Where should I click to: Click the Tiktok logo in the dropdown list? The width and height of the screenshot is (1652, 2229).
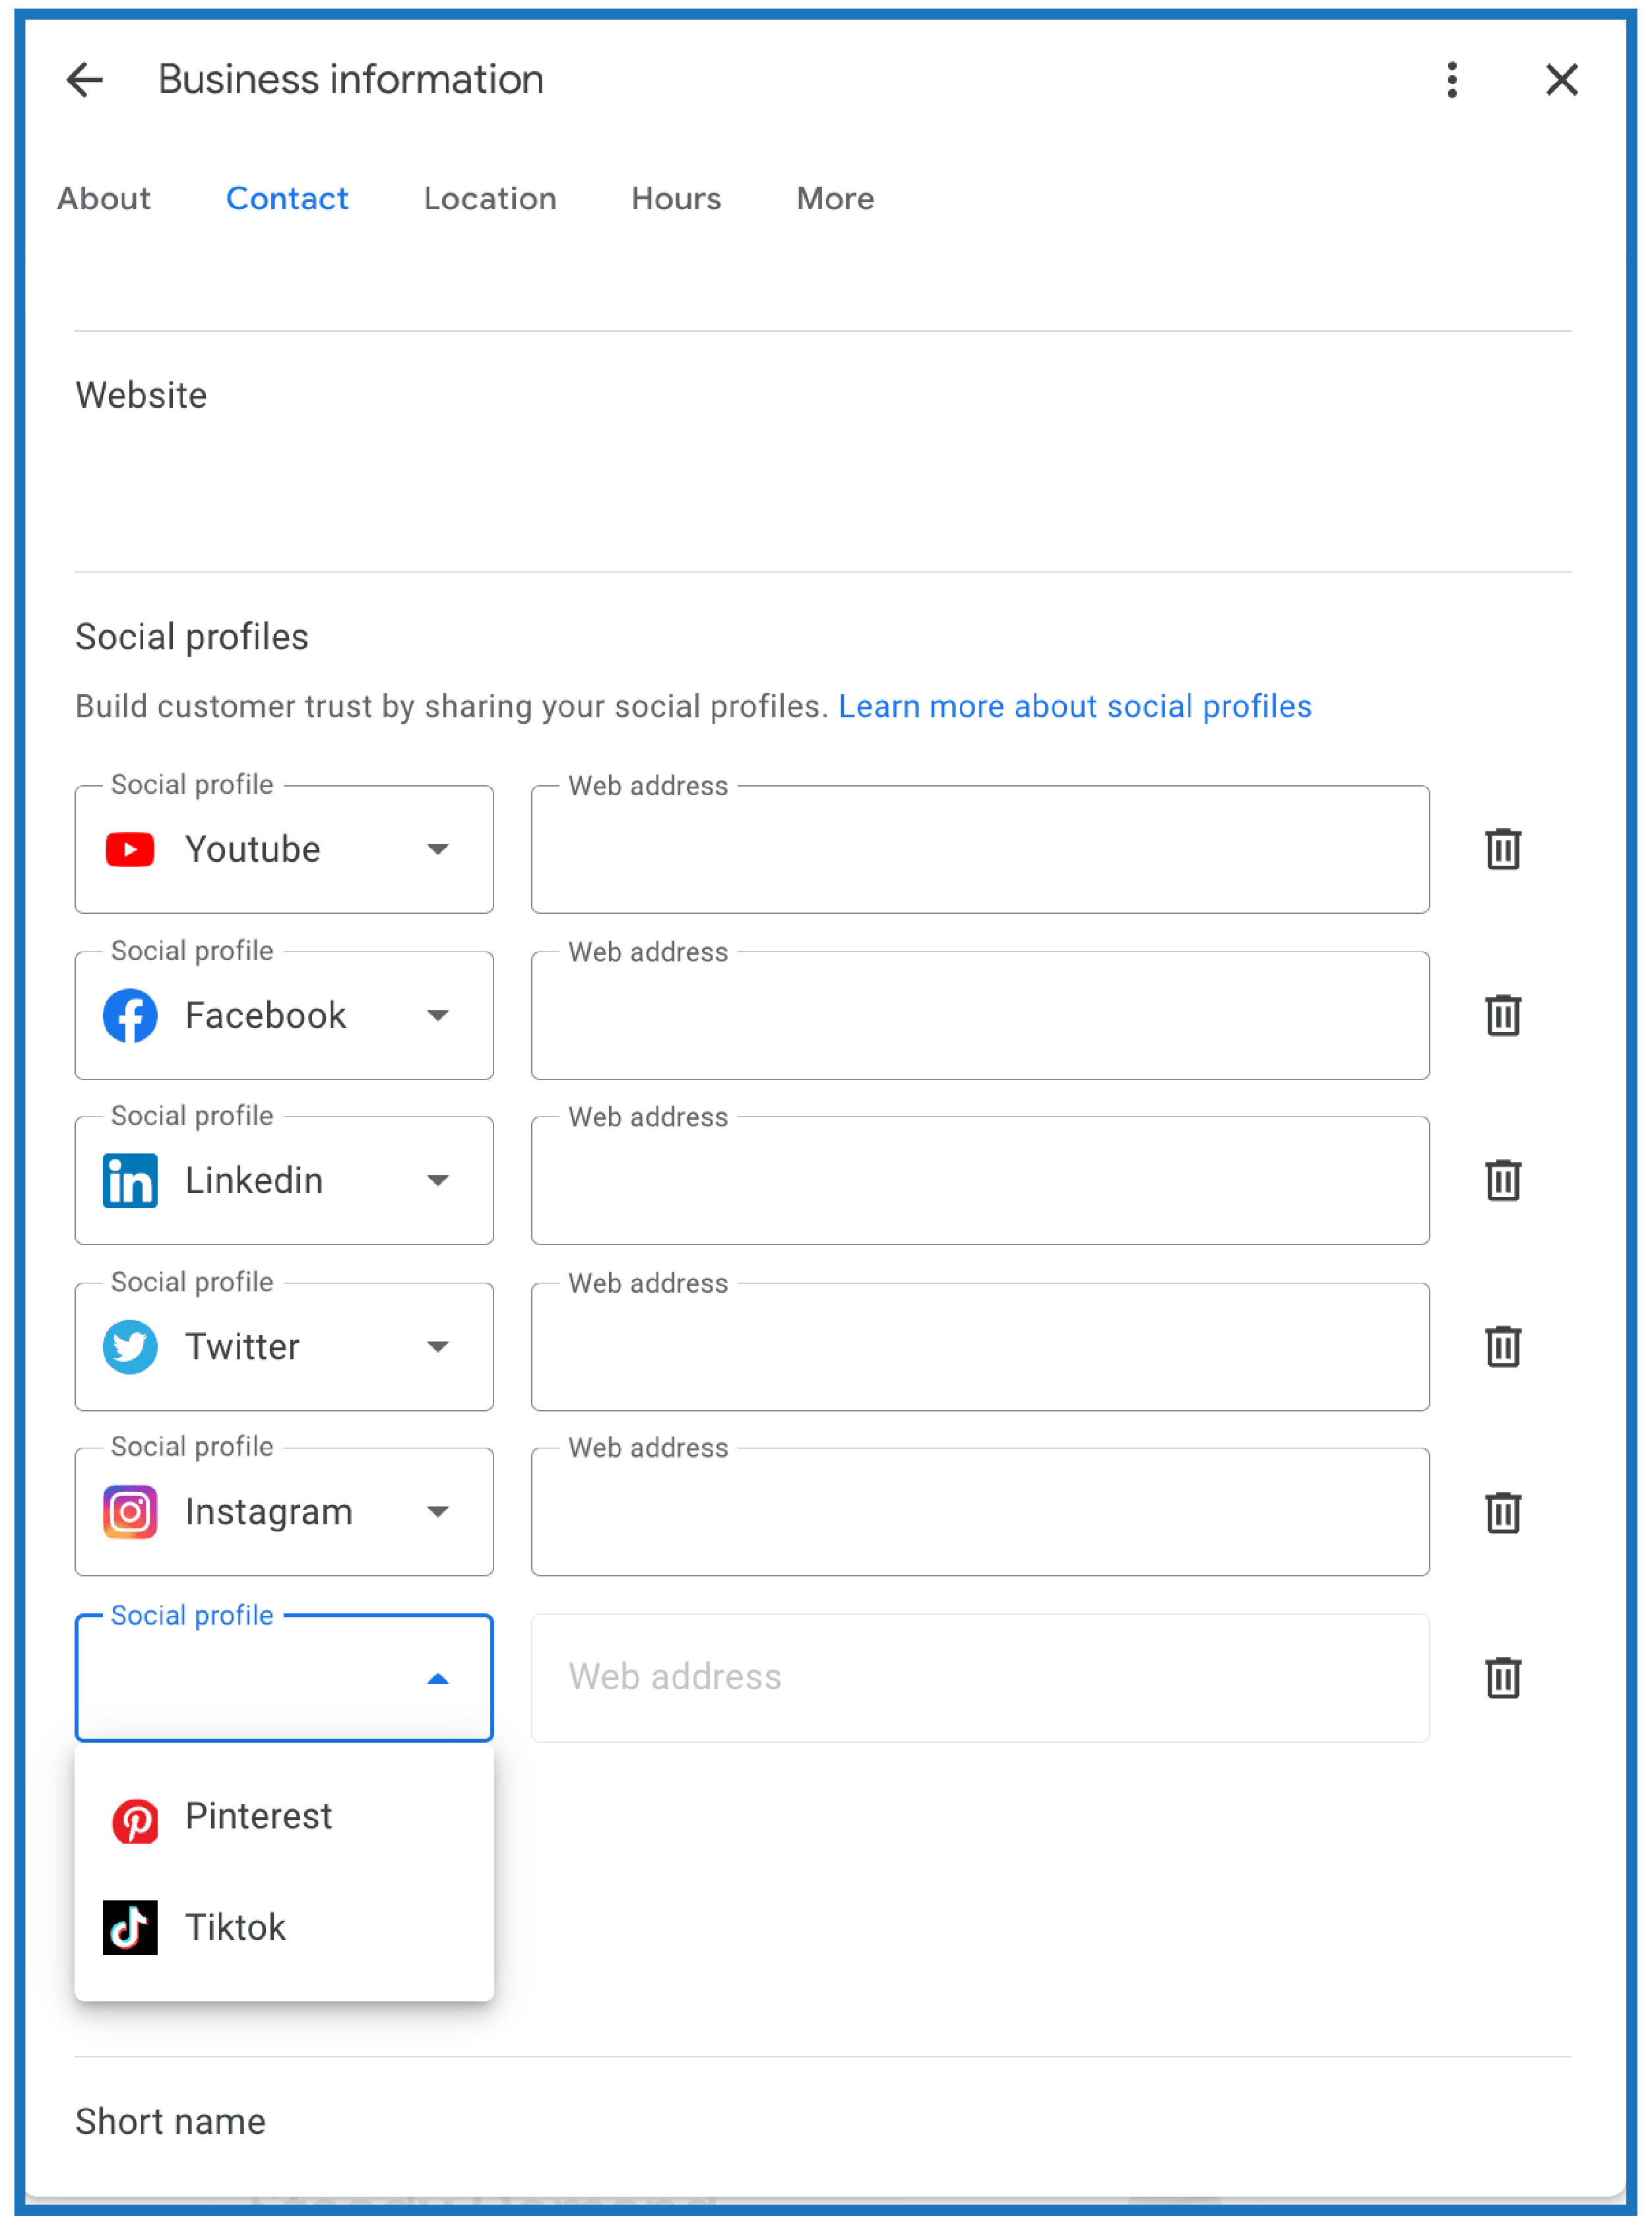130,1927
